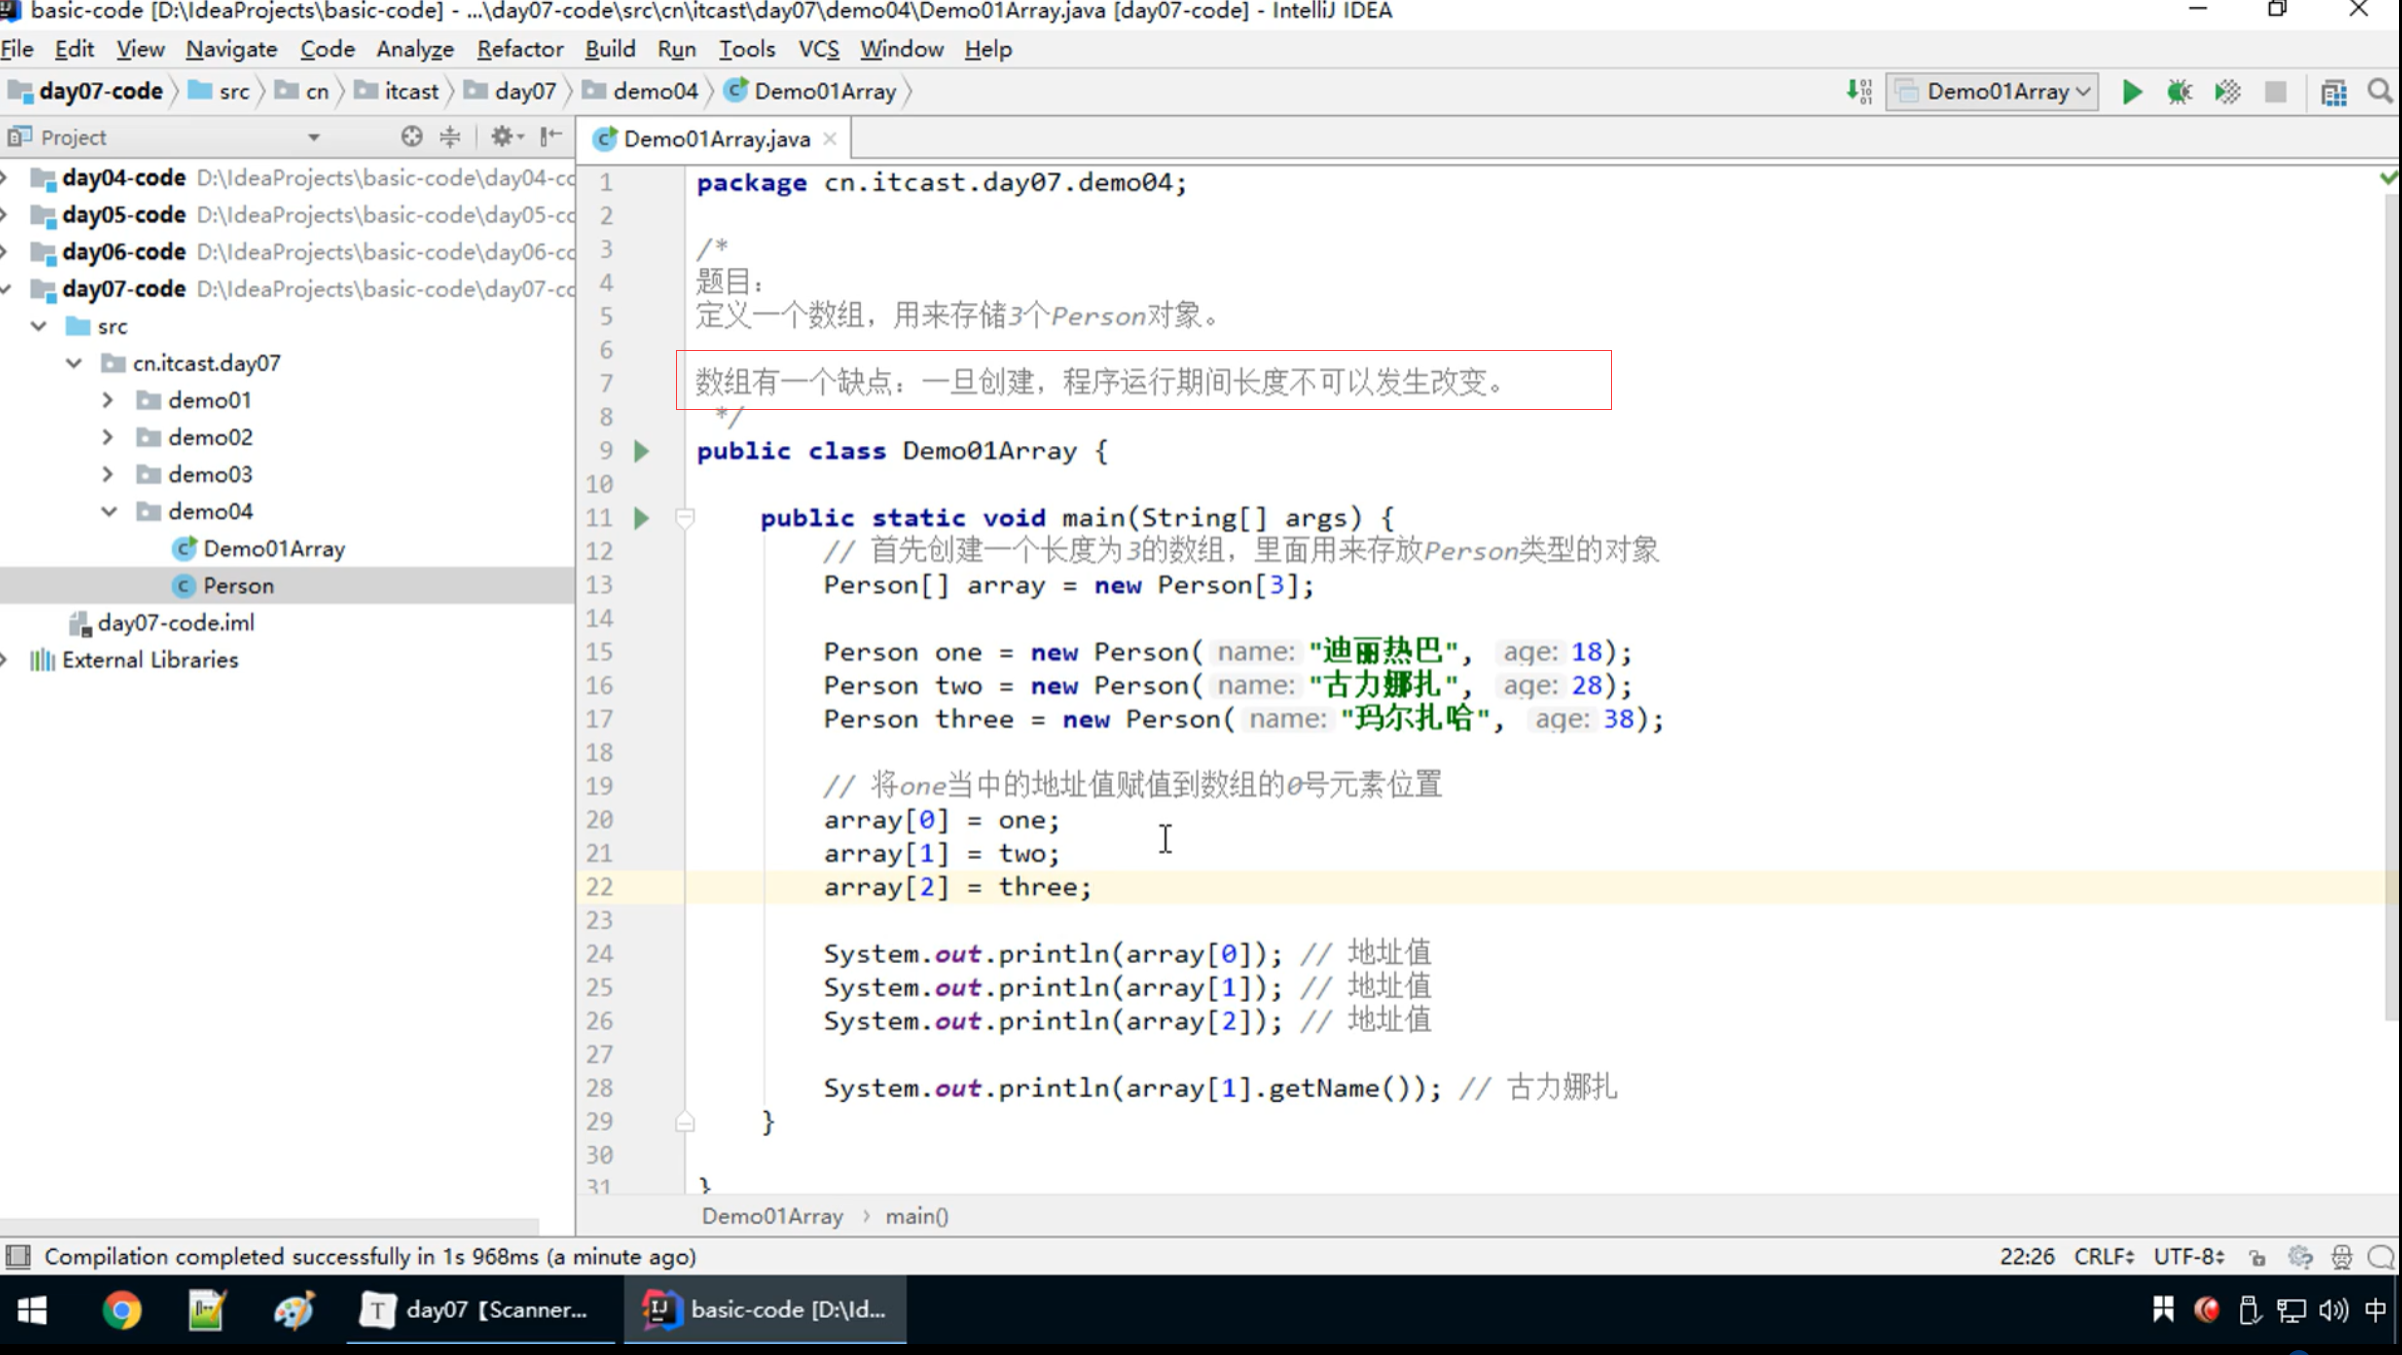This screenshot has width=2402, height=1355.
Task: Open Chrome from the Windows taskbar
Action: [122, 1309]
